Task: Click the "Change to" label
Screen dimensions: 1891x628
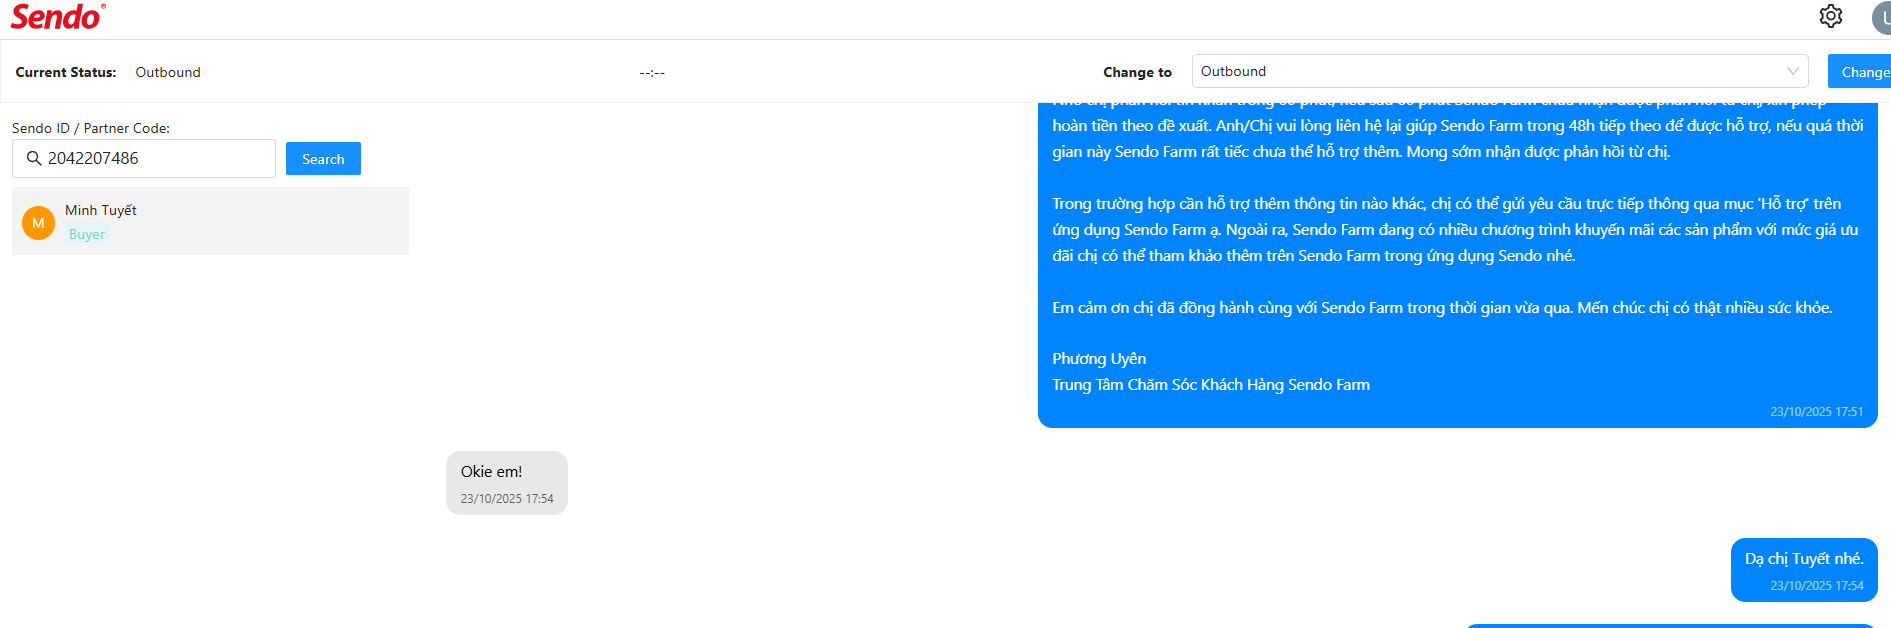Action: (1137, 72)
